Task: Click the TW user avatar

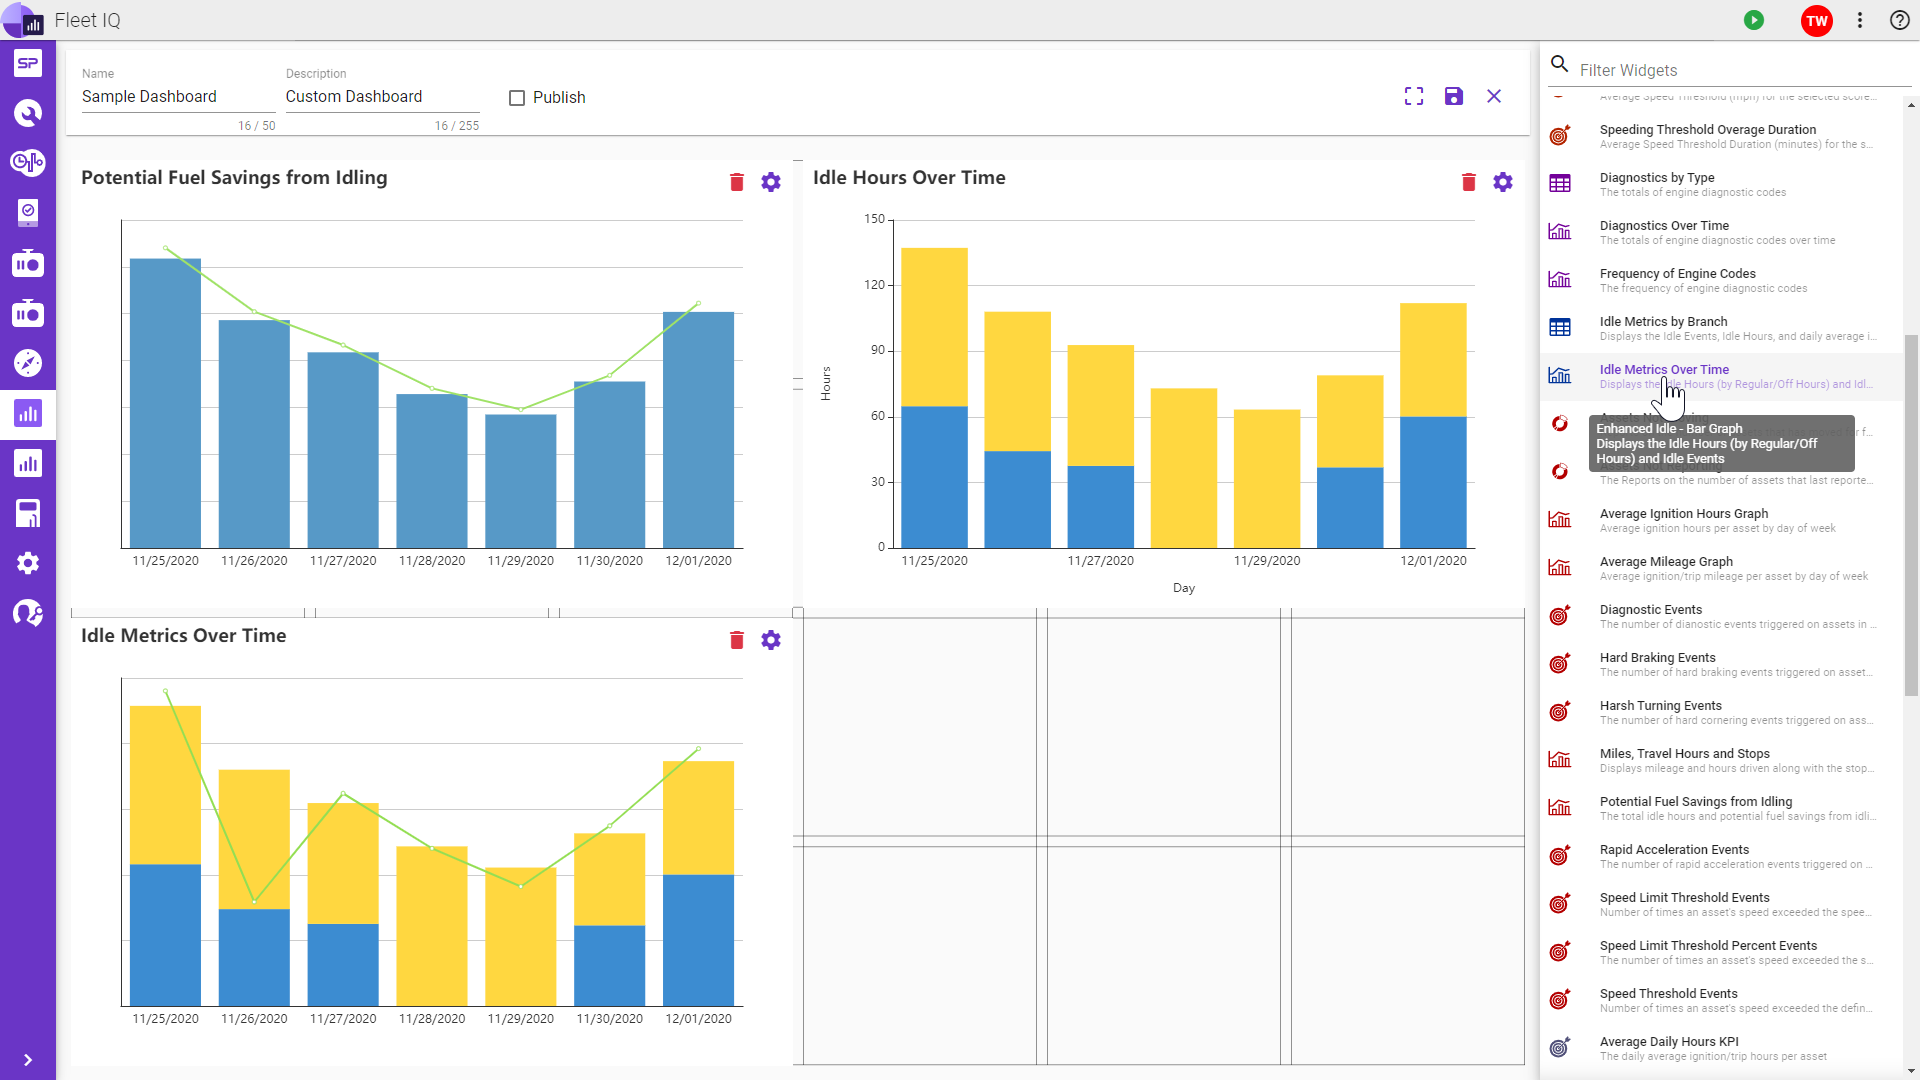Action: [1816, 20]
